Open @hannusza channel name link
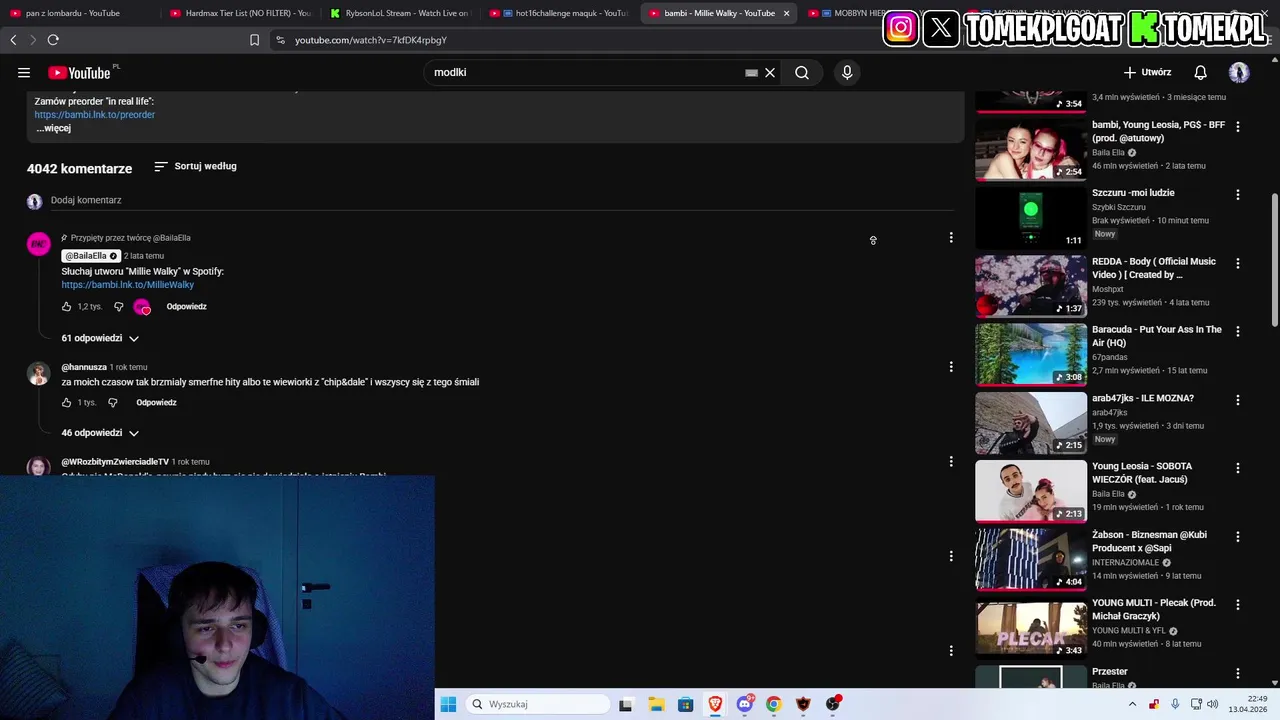Viewport: 1280px width, 720px height. (x=84, y=367)
